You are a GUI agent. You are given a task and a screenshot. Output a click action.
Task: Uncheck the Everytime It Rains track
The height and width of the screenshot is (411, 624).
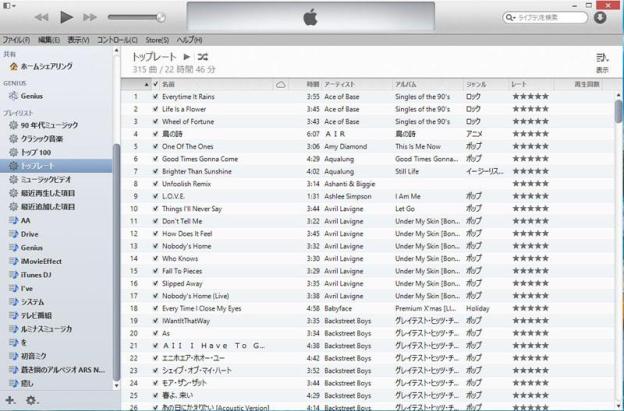(156, 97)
